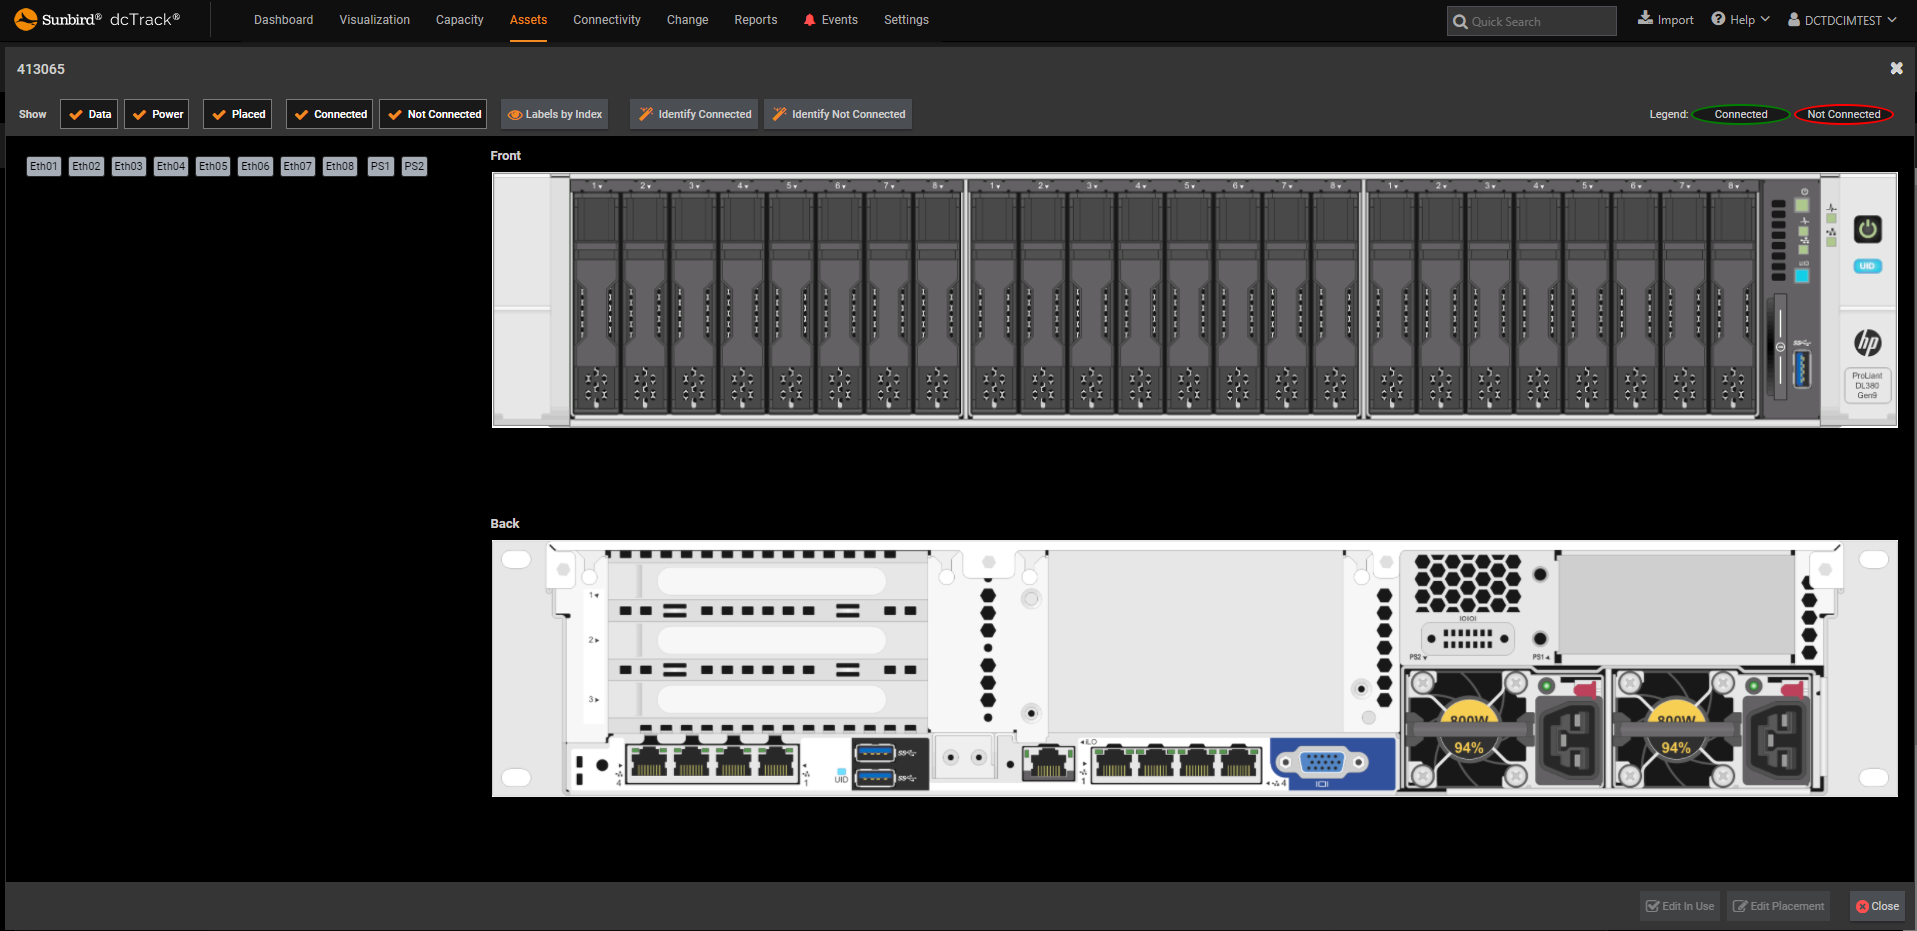The height and width of the screenshot is (931, 1917).
Task: Select the Eth04 port label
Action: [171, 166]
